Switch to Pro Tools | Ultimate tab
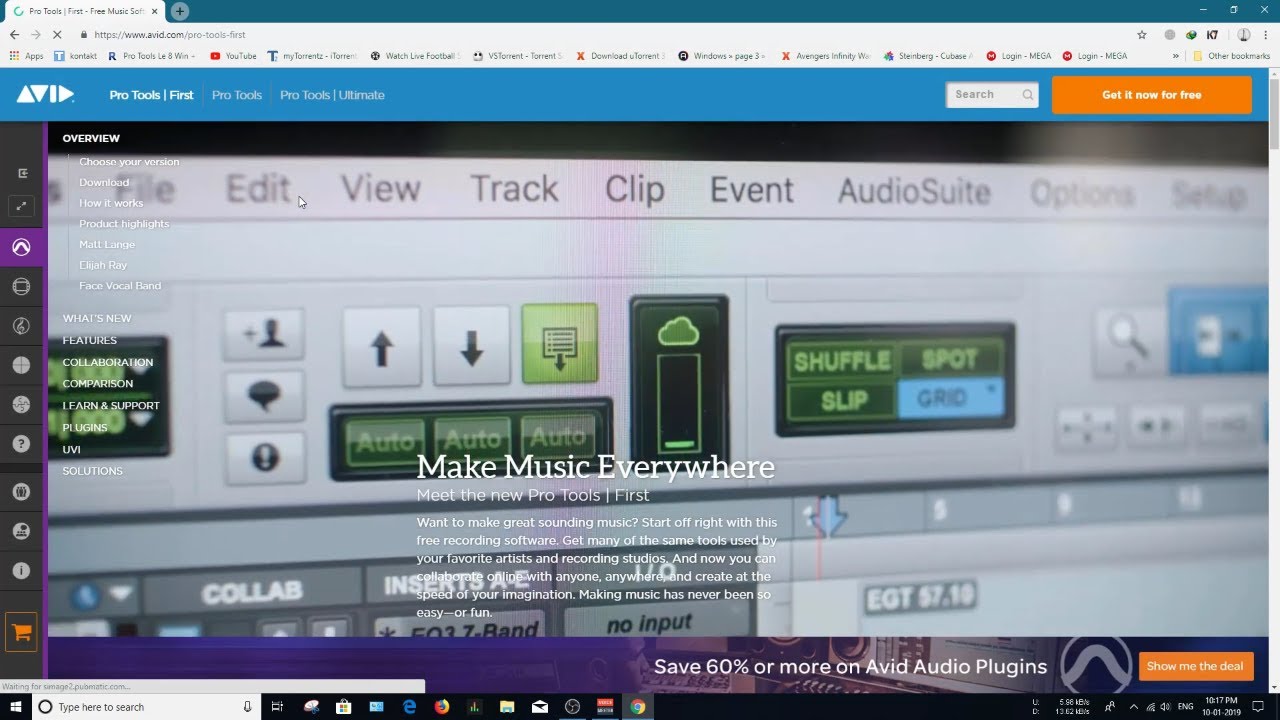1280x720 pixels. [332, 95]
